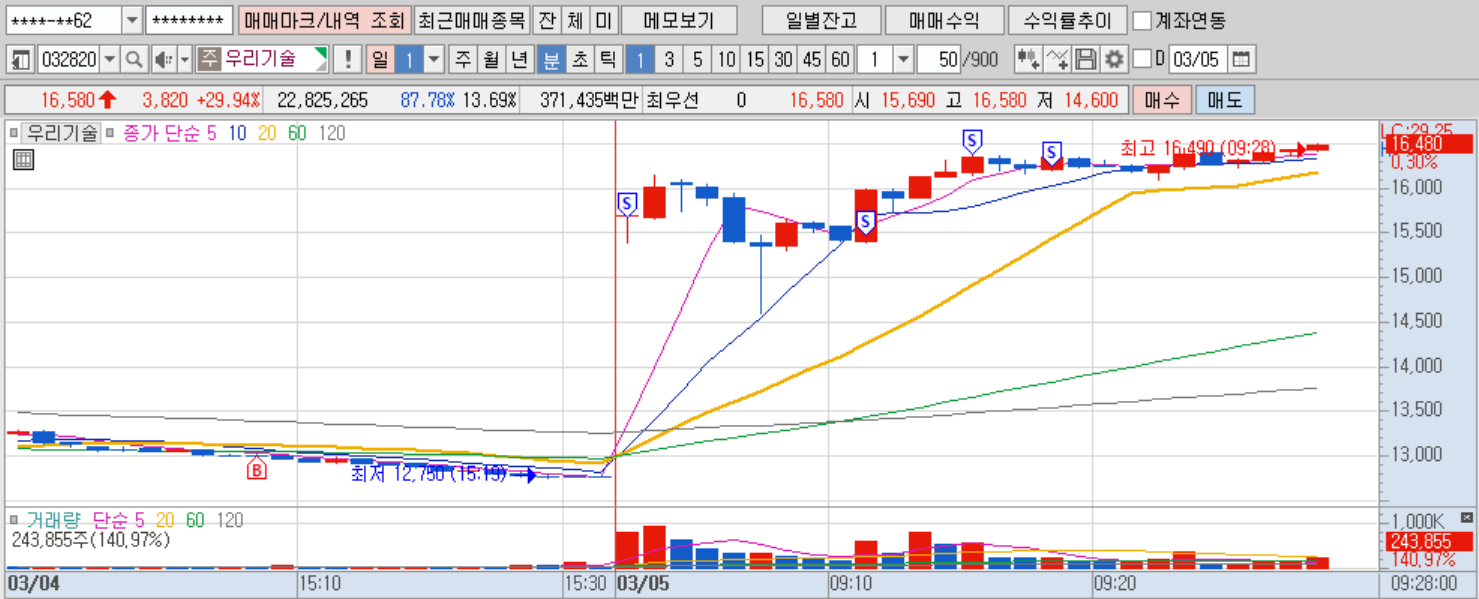Viewport: 1479px width, 599px height.
Task: Open the dropdown after the 60 interval
Action: point(903,60)
